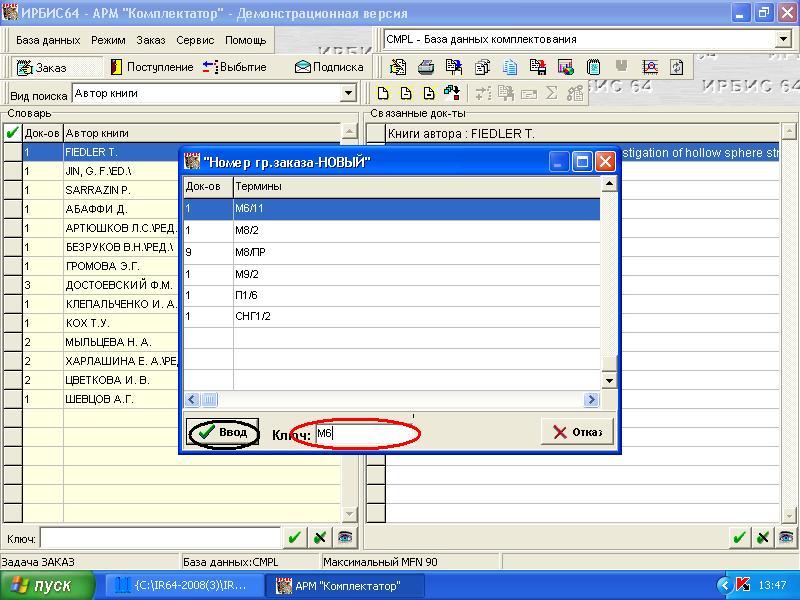
Task: Click the printer icon in the toolbar
Action: pos(426,67)
